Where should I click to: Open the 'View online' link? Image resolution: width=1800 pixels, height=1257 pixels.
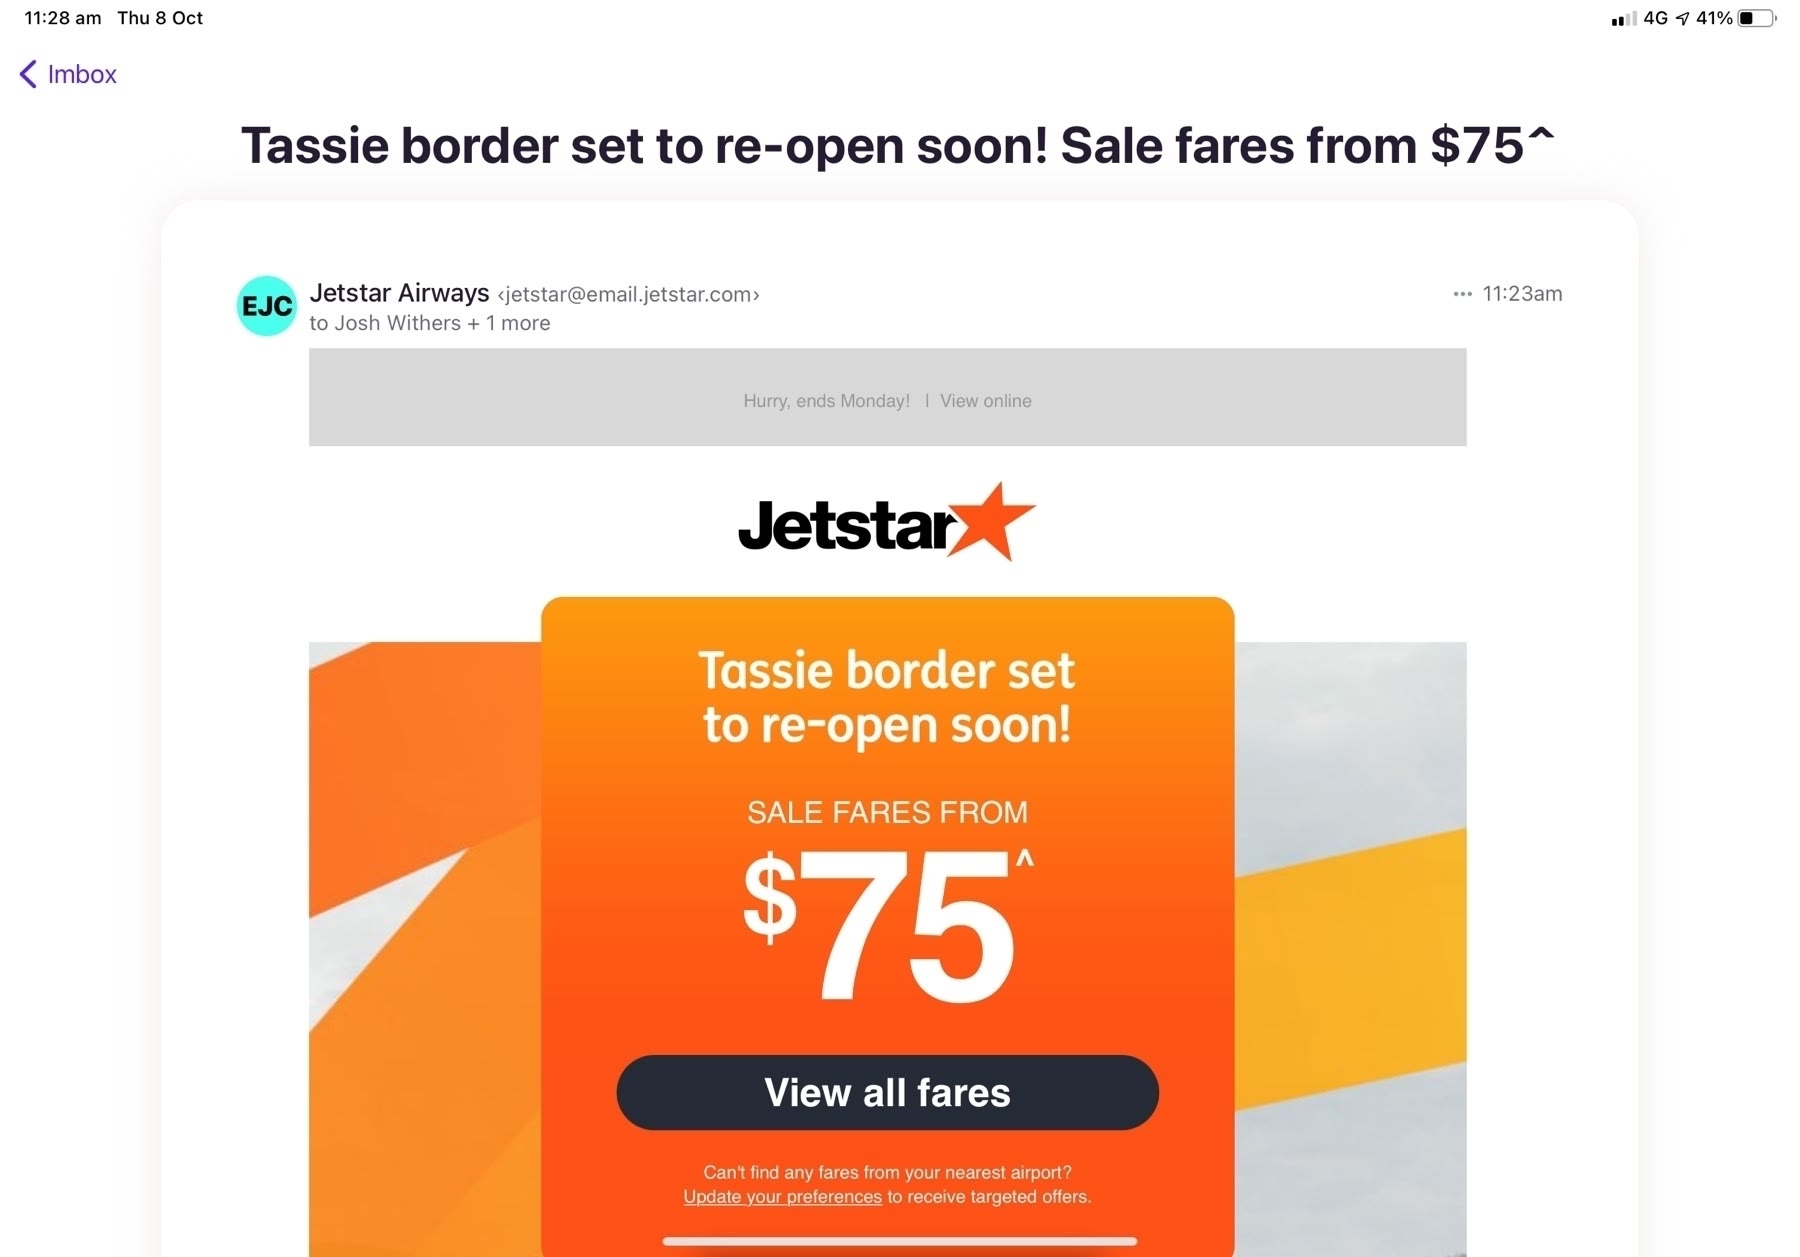(x=985, y=401)
